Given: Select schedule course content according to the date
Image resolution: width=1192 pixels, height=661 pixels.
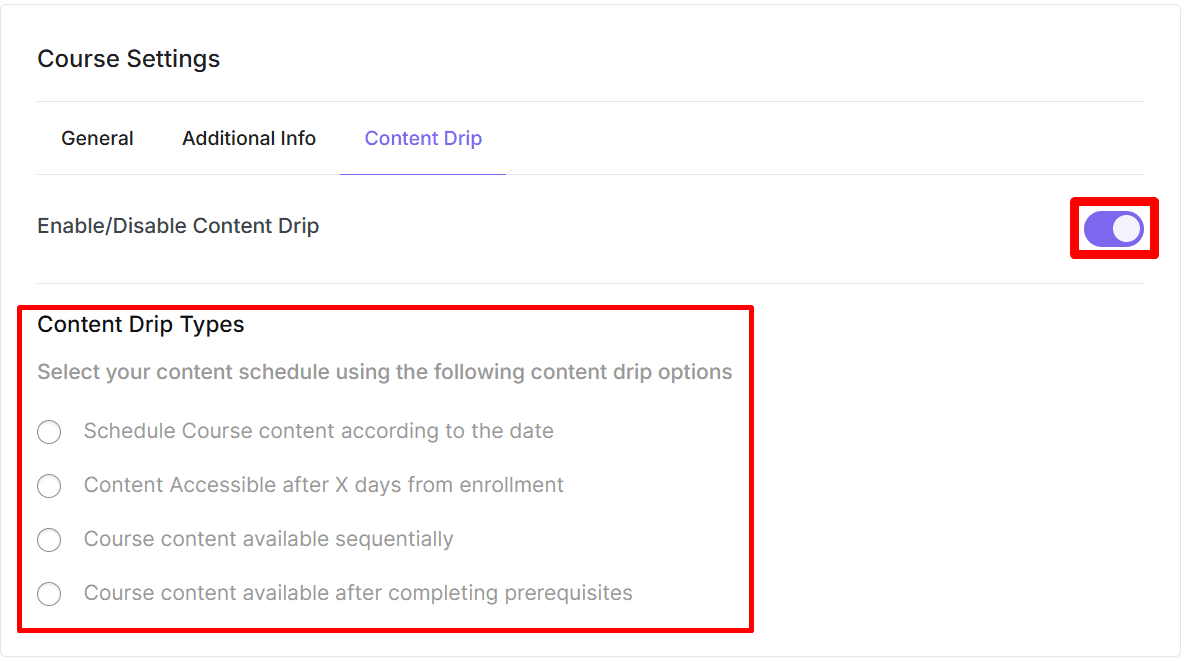Looking at the screenshot, I should (49, 432).
